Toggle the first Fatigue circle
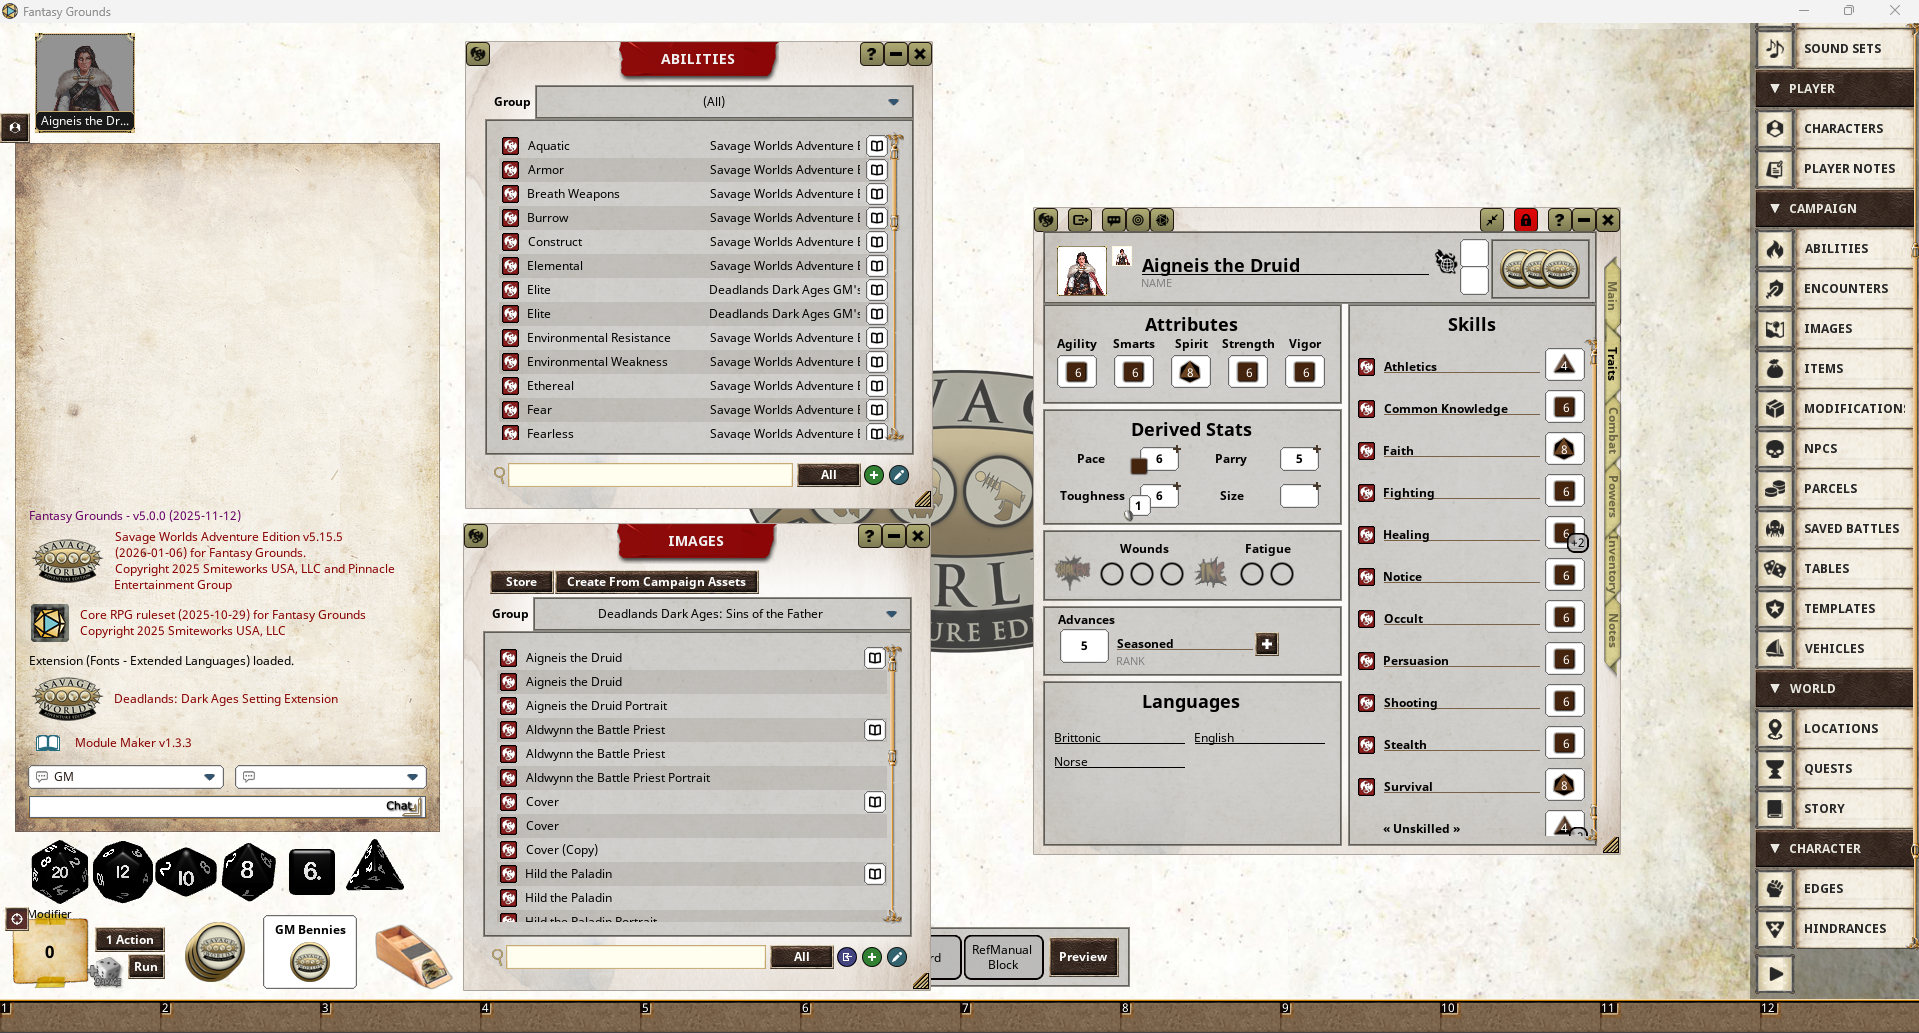Viewport: 1919px width, 1033px height. tap(1251, 574)
